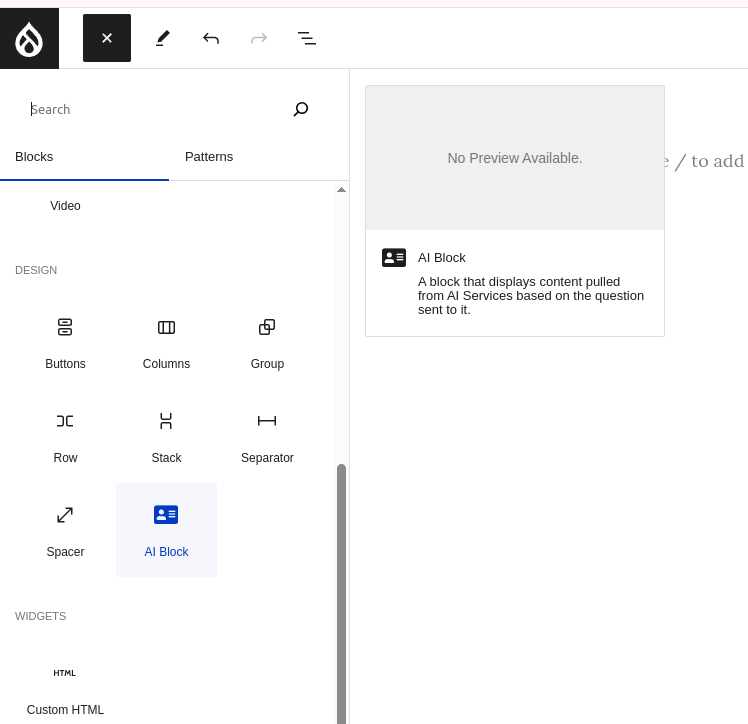
Task: Click the block list scrollbar thumb
Action: click(341, 590)
